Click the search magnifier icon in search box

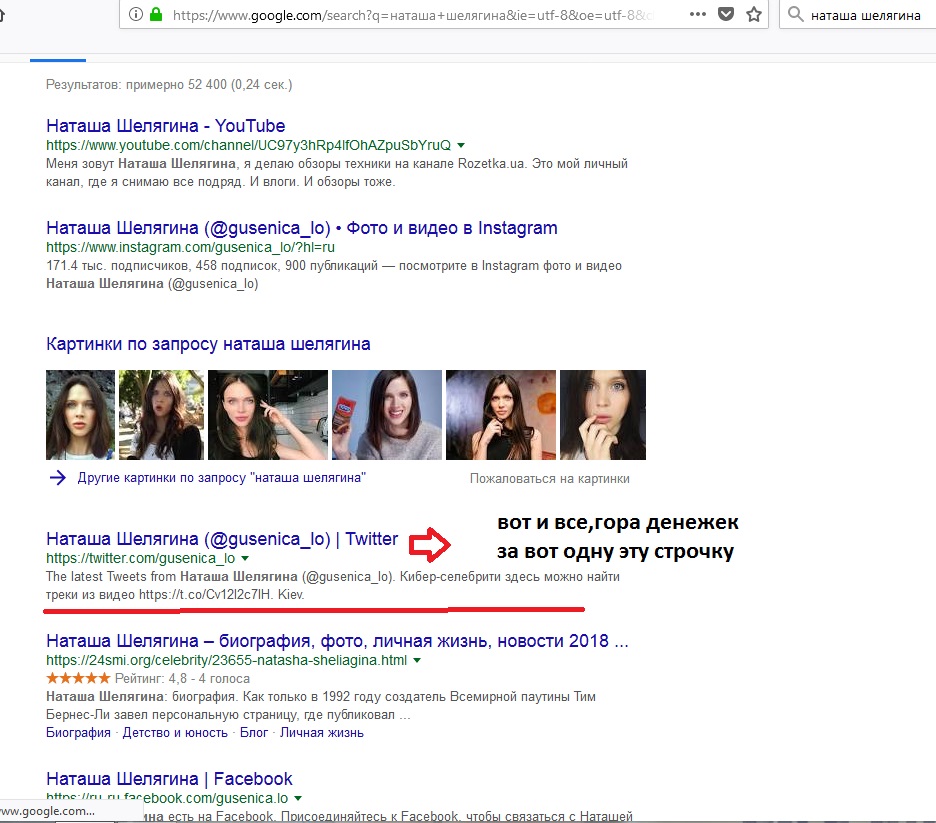click(795, 14)
